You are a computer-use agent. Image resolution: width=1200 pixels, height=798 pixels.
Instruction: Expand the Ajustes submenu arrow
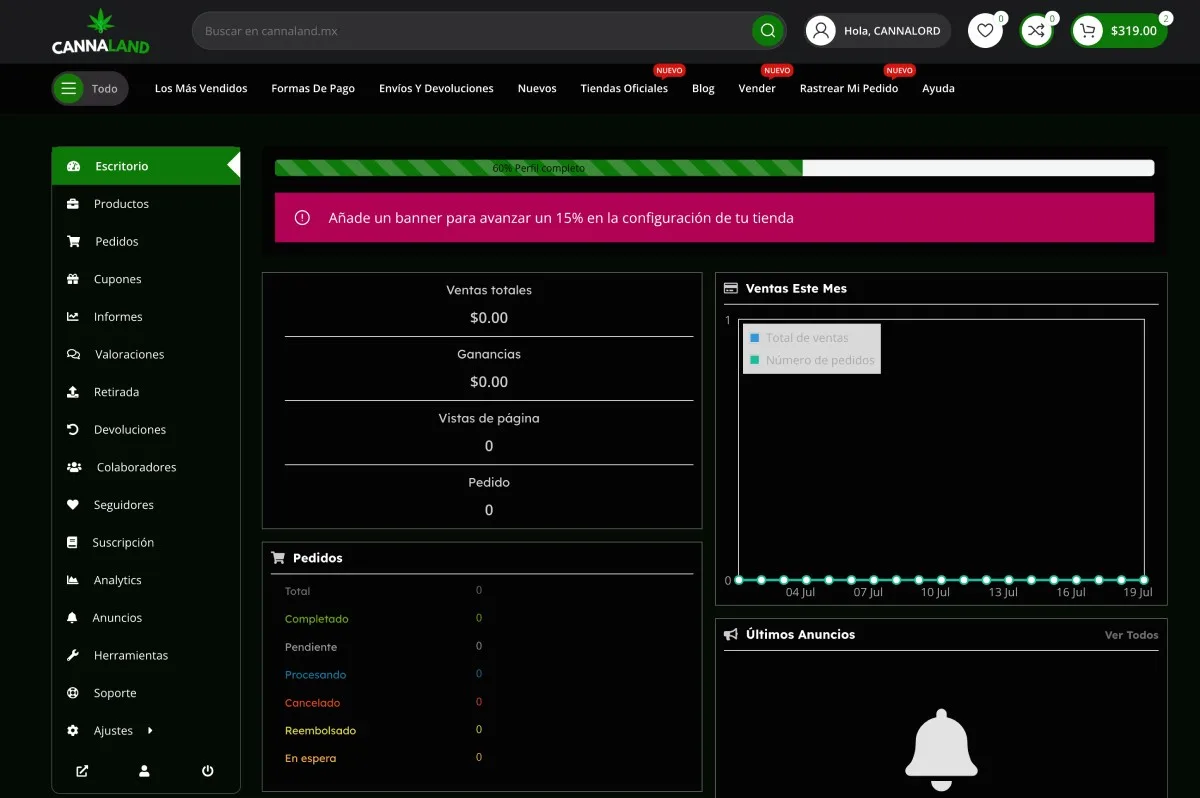coord(150,731)
